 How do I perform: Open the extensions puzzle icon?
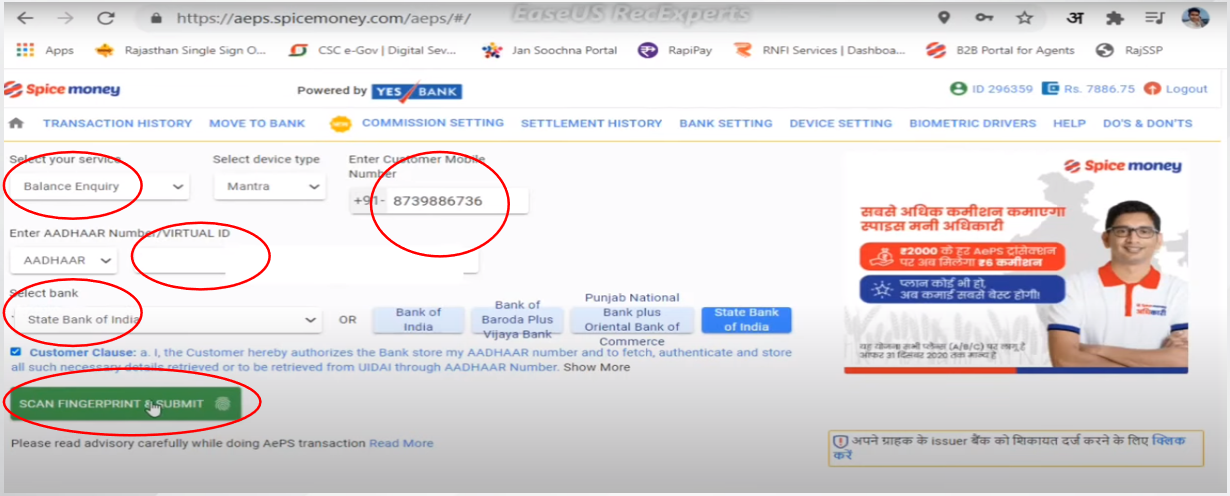pos(1115,18)
